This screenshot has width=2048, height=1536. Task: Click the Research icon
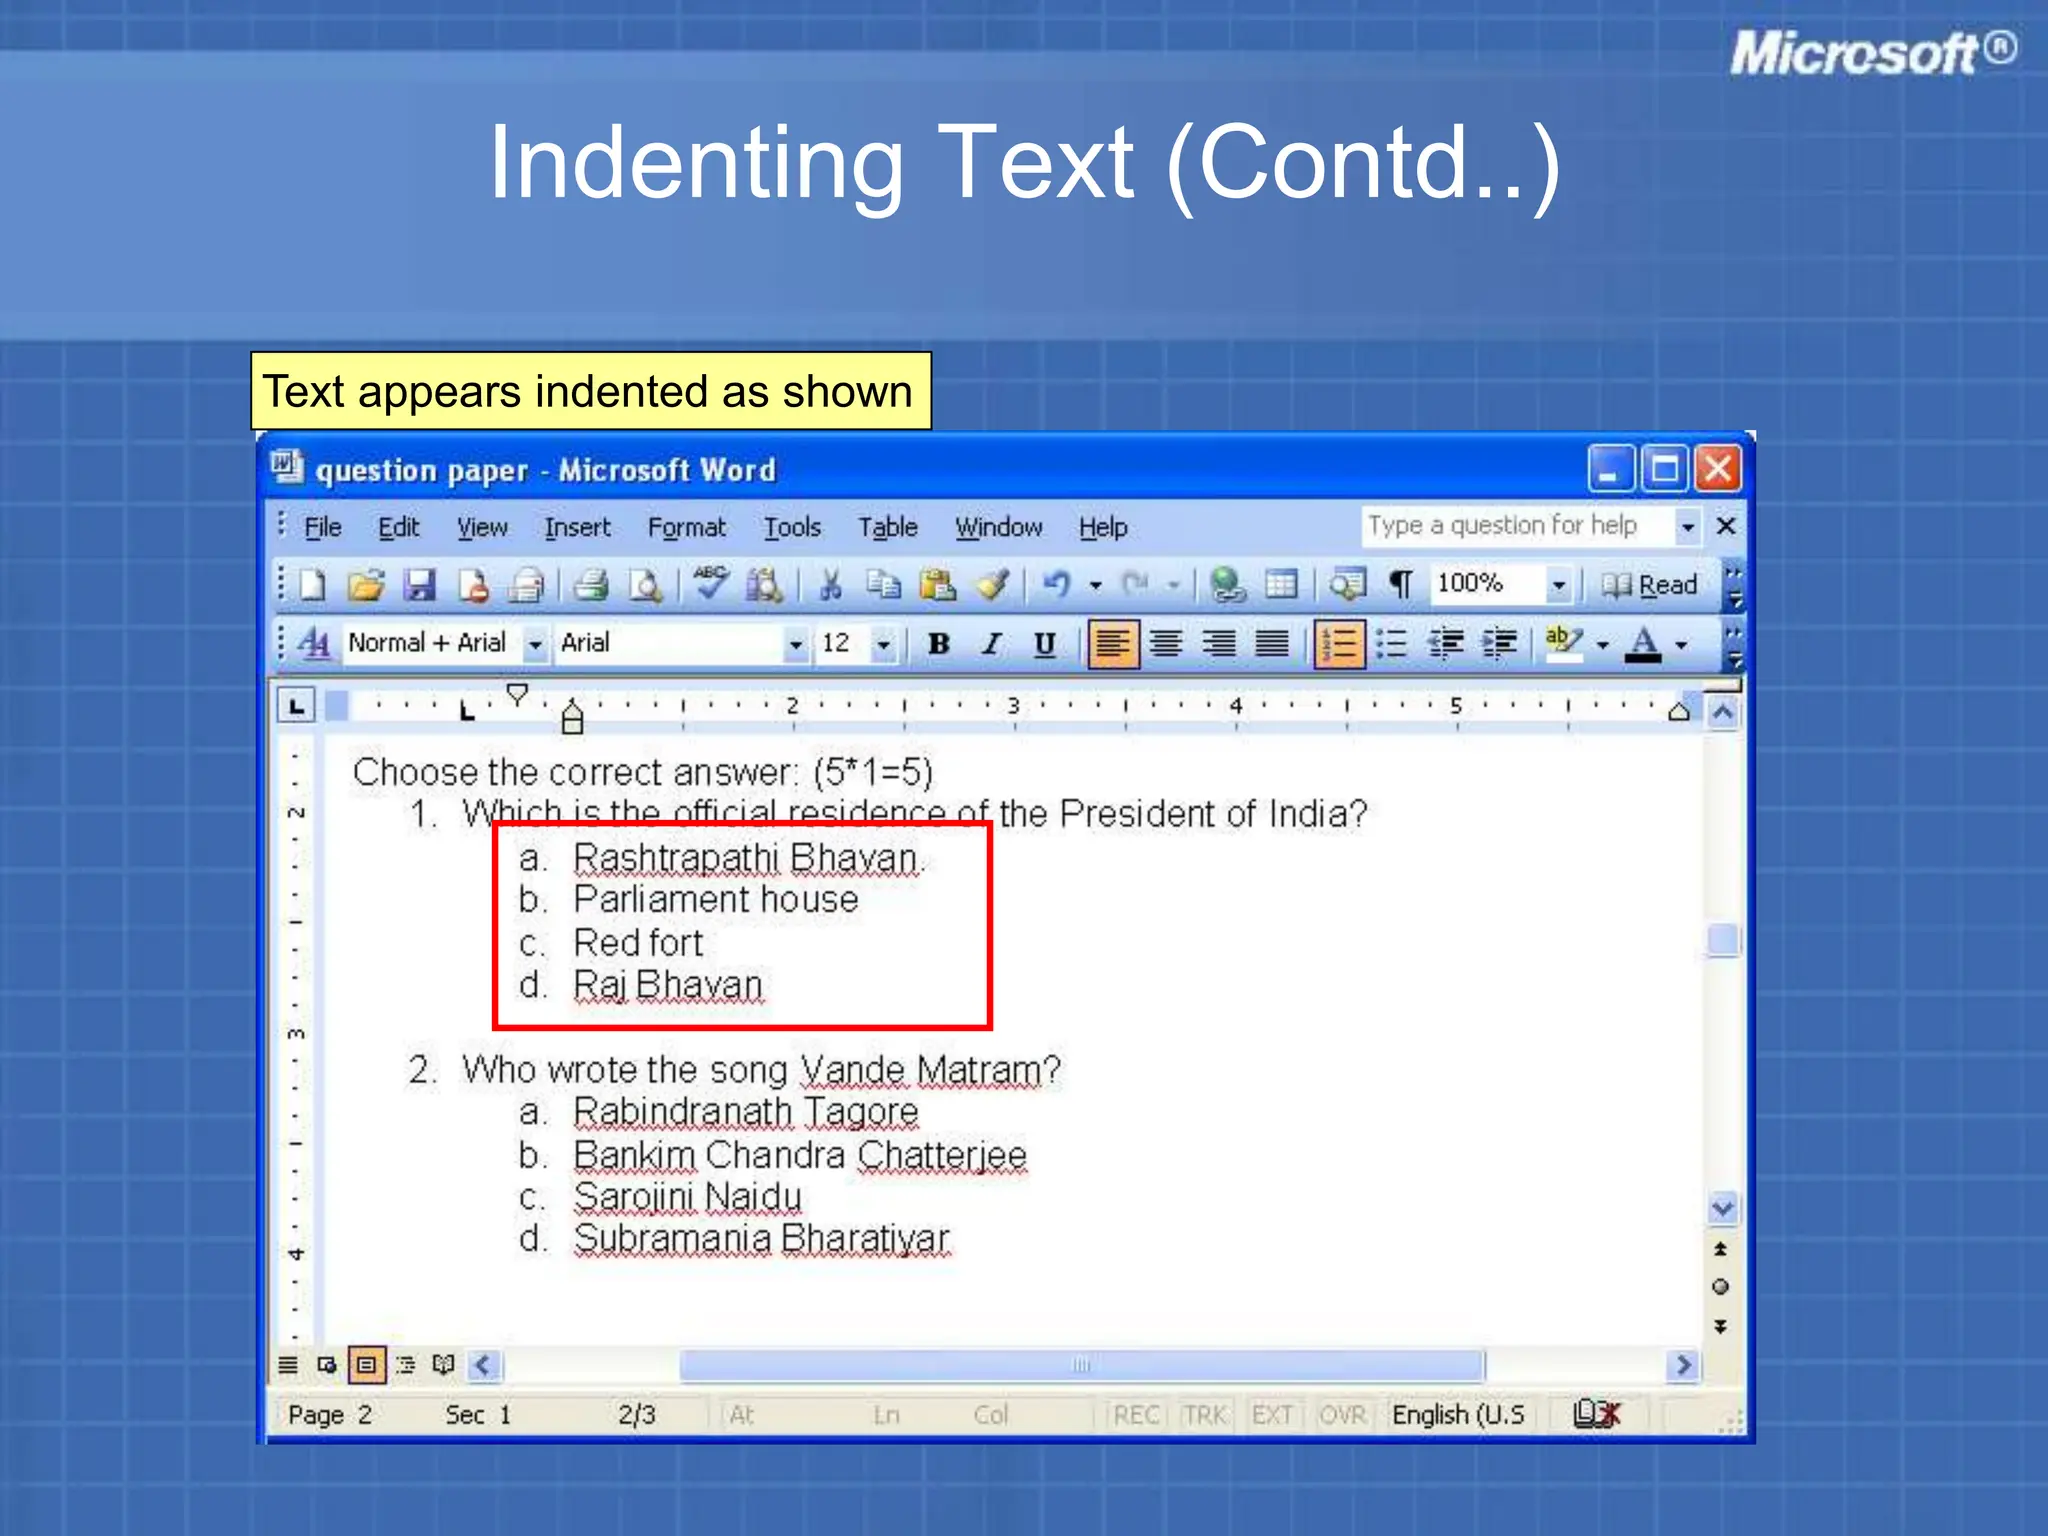click(765, 585)
